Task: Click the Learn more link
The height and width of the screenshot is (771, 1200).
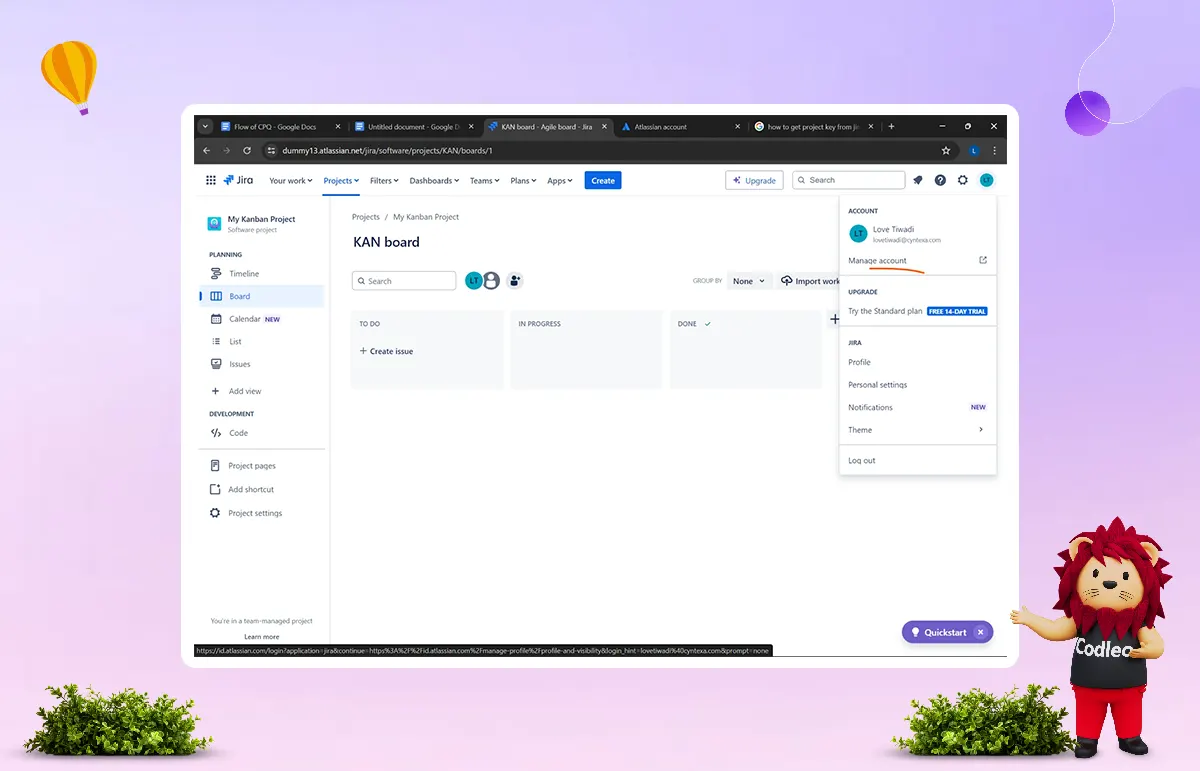Action: tap(262, 637)
